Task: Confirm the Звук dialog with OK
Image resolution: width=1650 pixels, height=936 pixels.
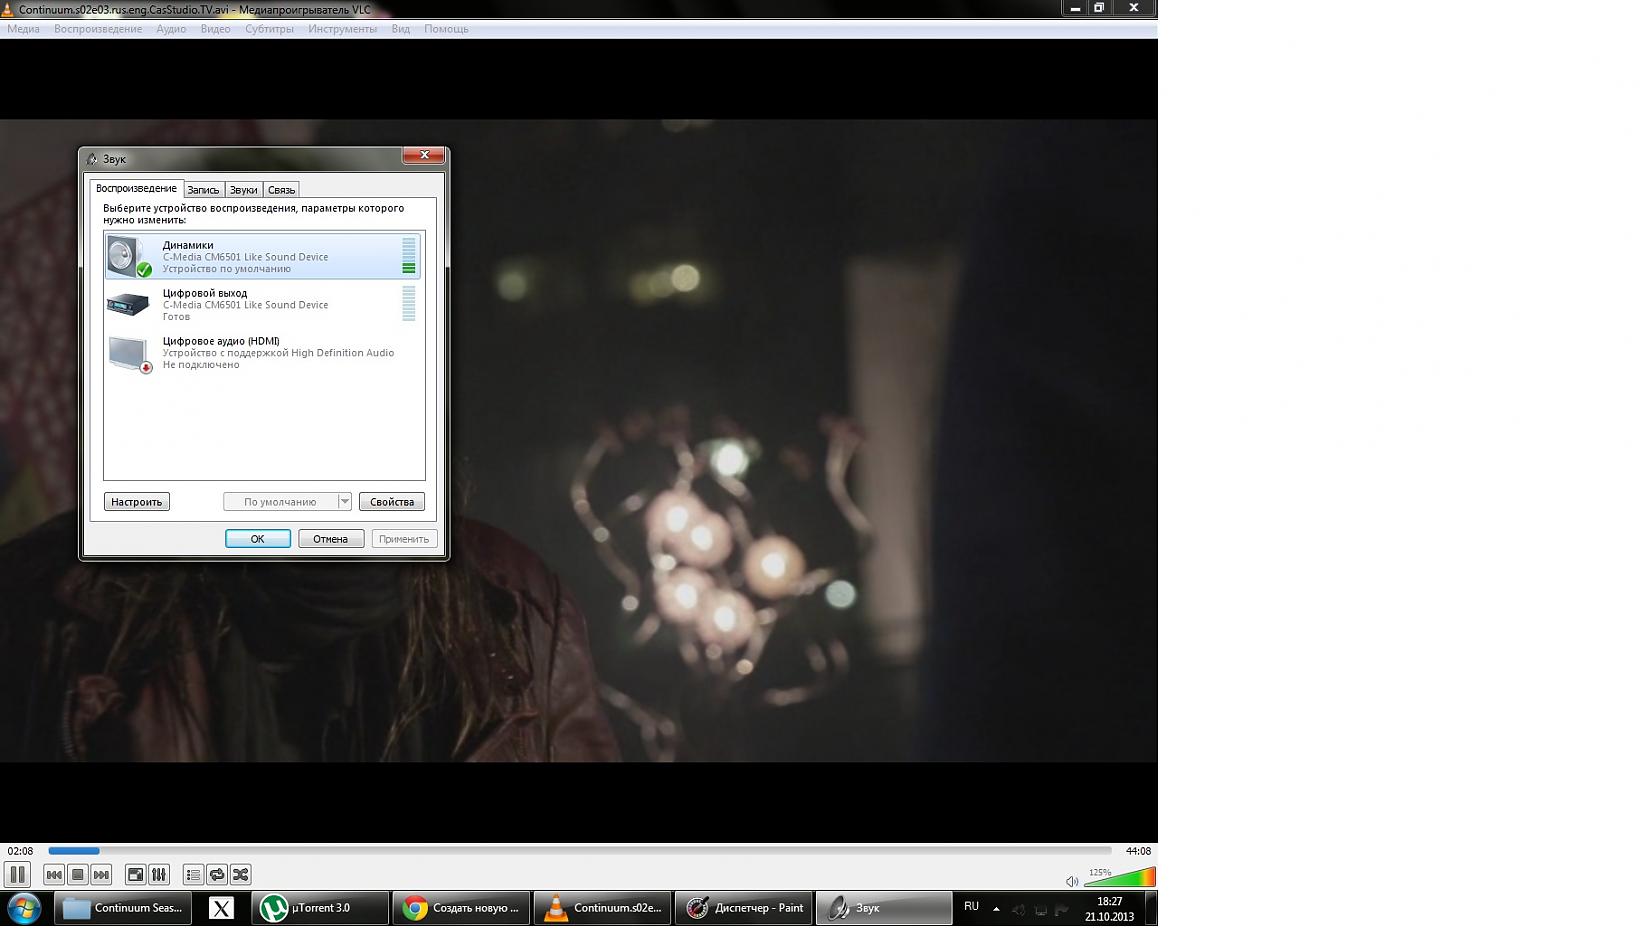Action: 258,539
